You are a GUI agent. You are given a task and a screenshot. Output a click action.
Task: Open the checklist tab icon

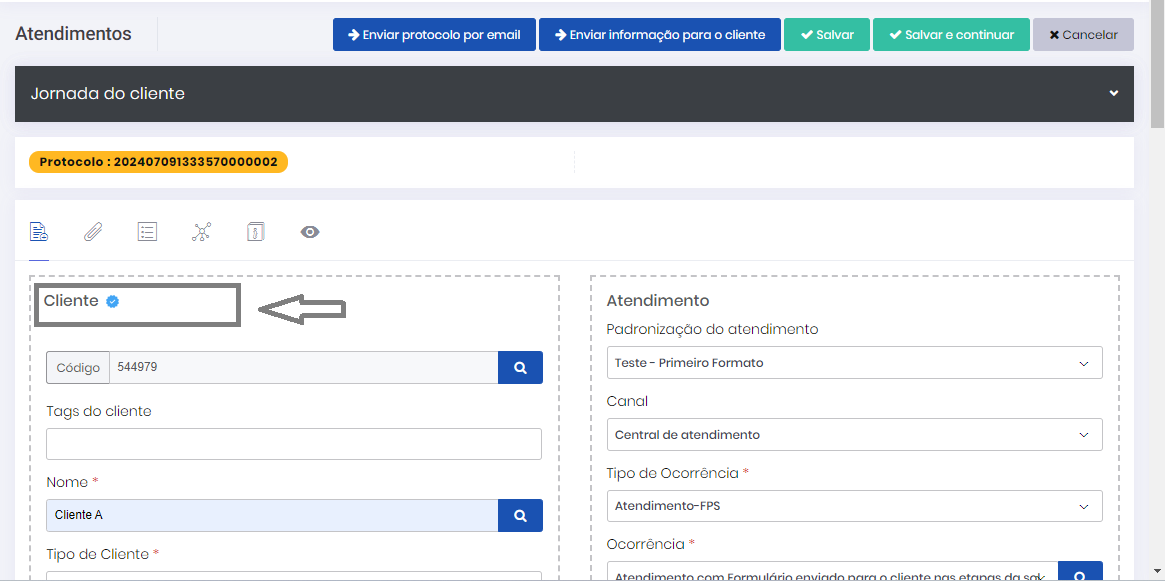tap(147, 232)
